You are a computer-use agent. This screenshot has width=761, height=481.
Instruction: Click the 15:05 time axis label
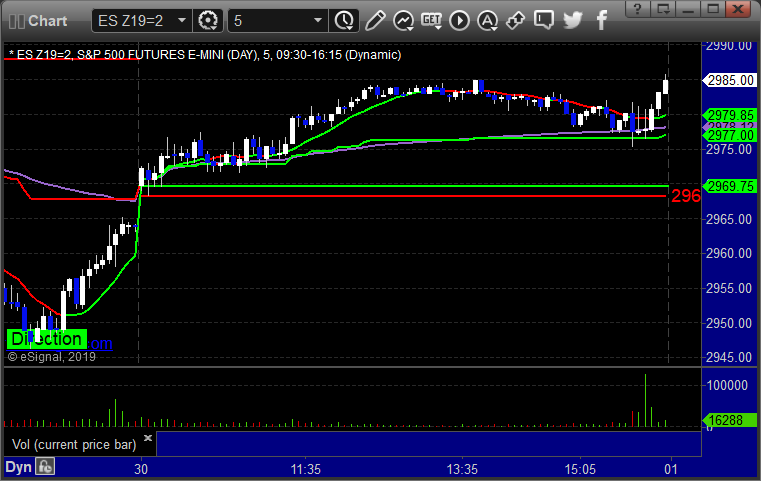pos(580,469)
